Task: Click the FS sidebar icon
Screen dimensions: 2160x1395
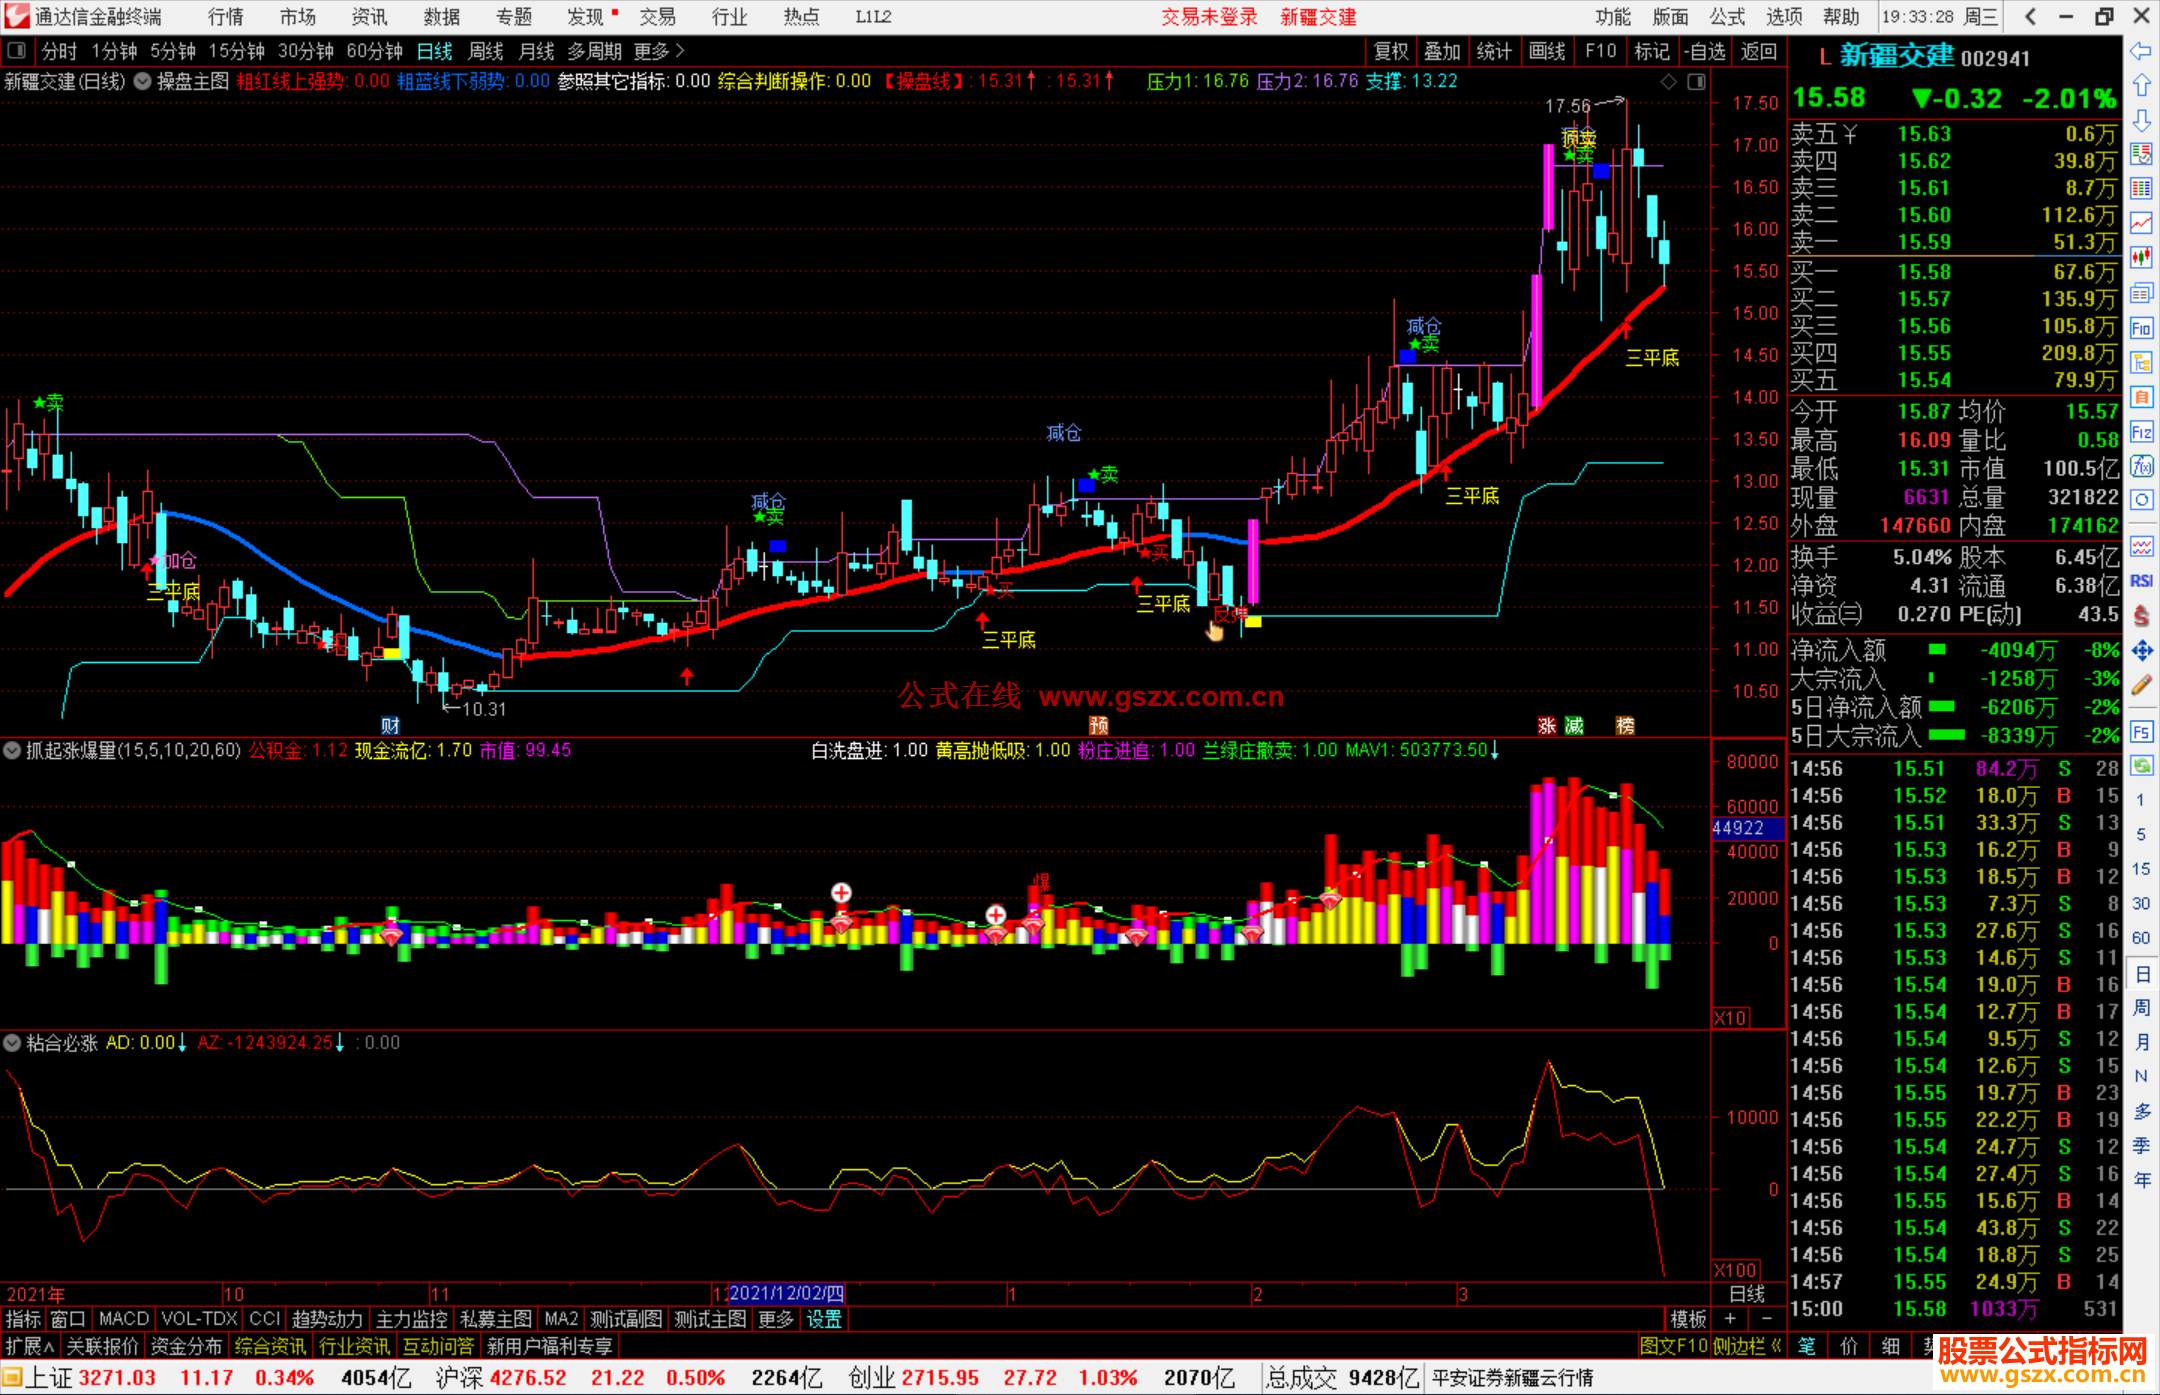Action: [x=2141, y=732]
